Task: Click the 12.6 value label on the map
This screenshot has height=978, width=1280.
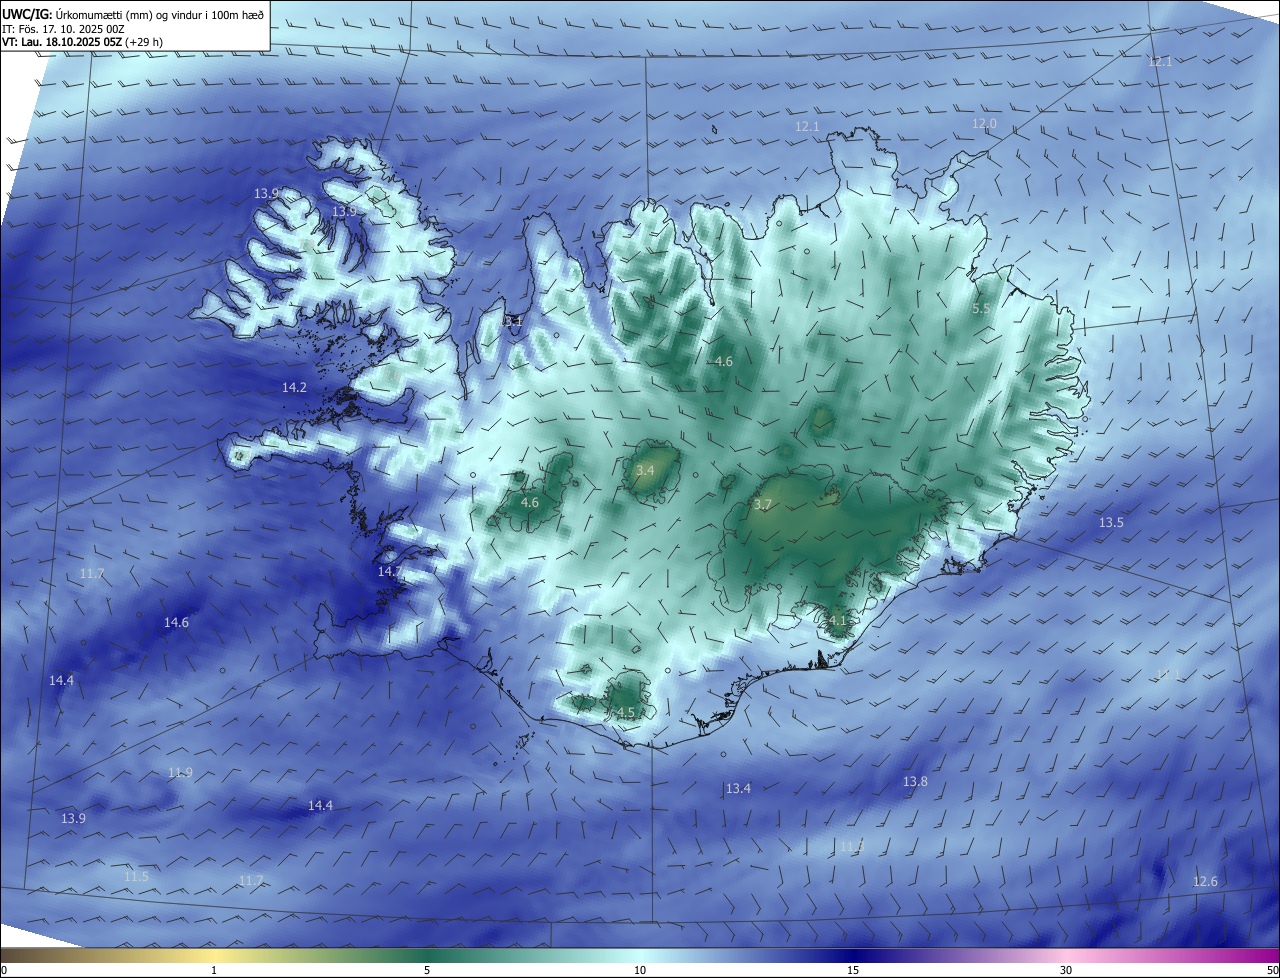Action: point(1206,881)
